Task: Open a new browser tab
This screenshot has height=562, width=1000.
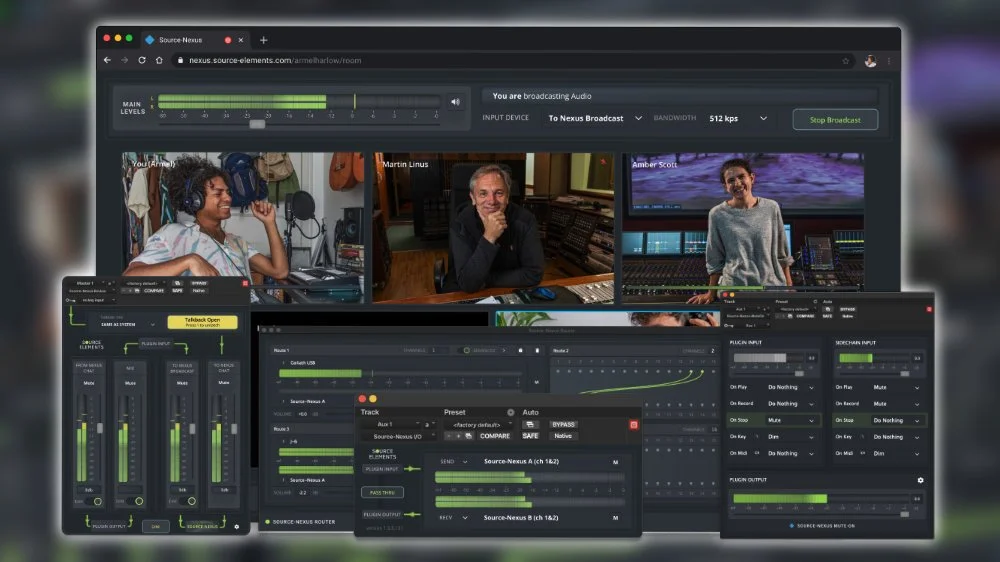Action: pos(263,40)
